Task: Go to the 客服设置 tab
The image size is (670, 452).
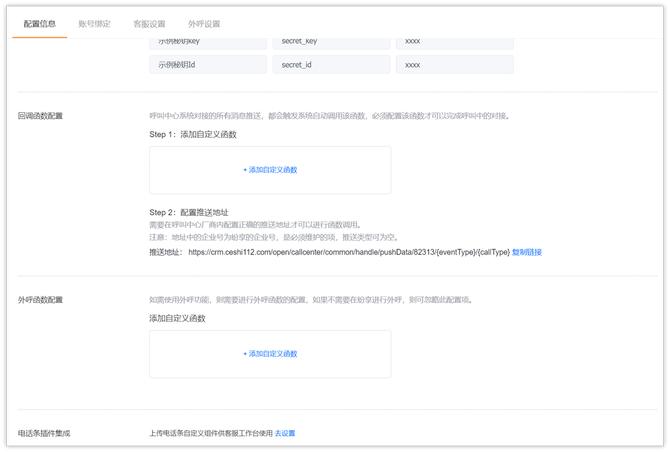Action: [x=149, y=23]
